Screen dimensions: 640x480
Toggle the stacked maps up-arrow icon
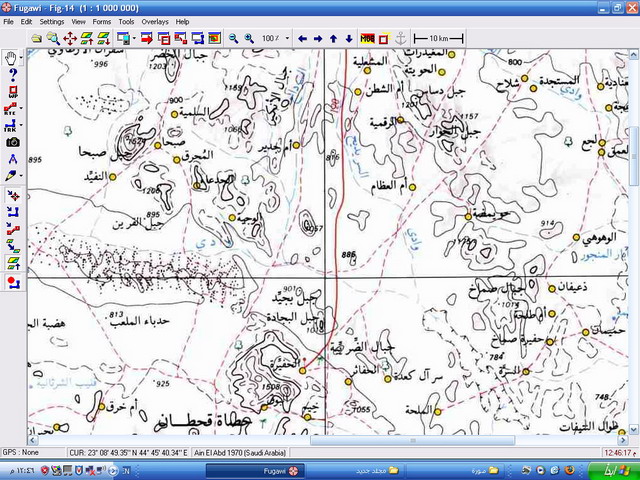13,262
